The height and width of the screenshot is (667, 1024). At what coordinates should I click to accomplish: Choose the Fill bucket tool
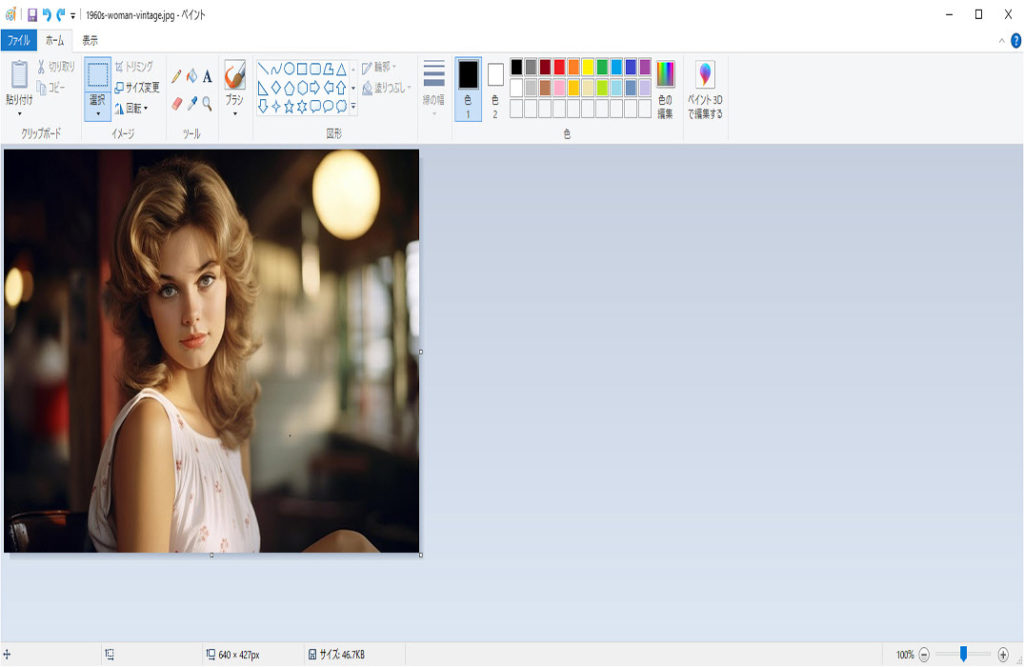coord(192,76)
